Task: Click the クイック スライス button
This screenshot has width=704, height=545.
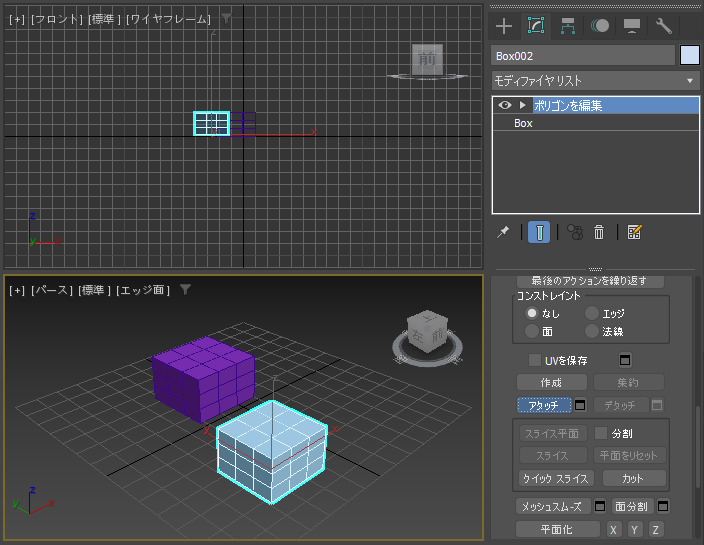Action: (556, 479)
